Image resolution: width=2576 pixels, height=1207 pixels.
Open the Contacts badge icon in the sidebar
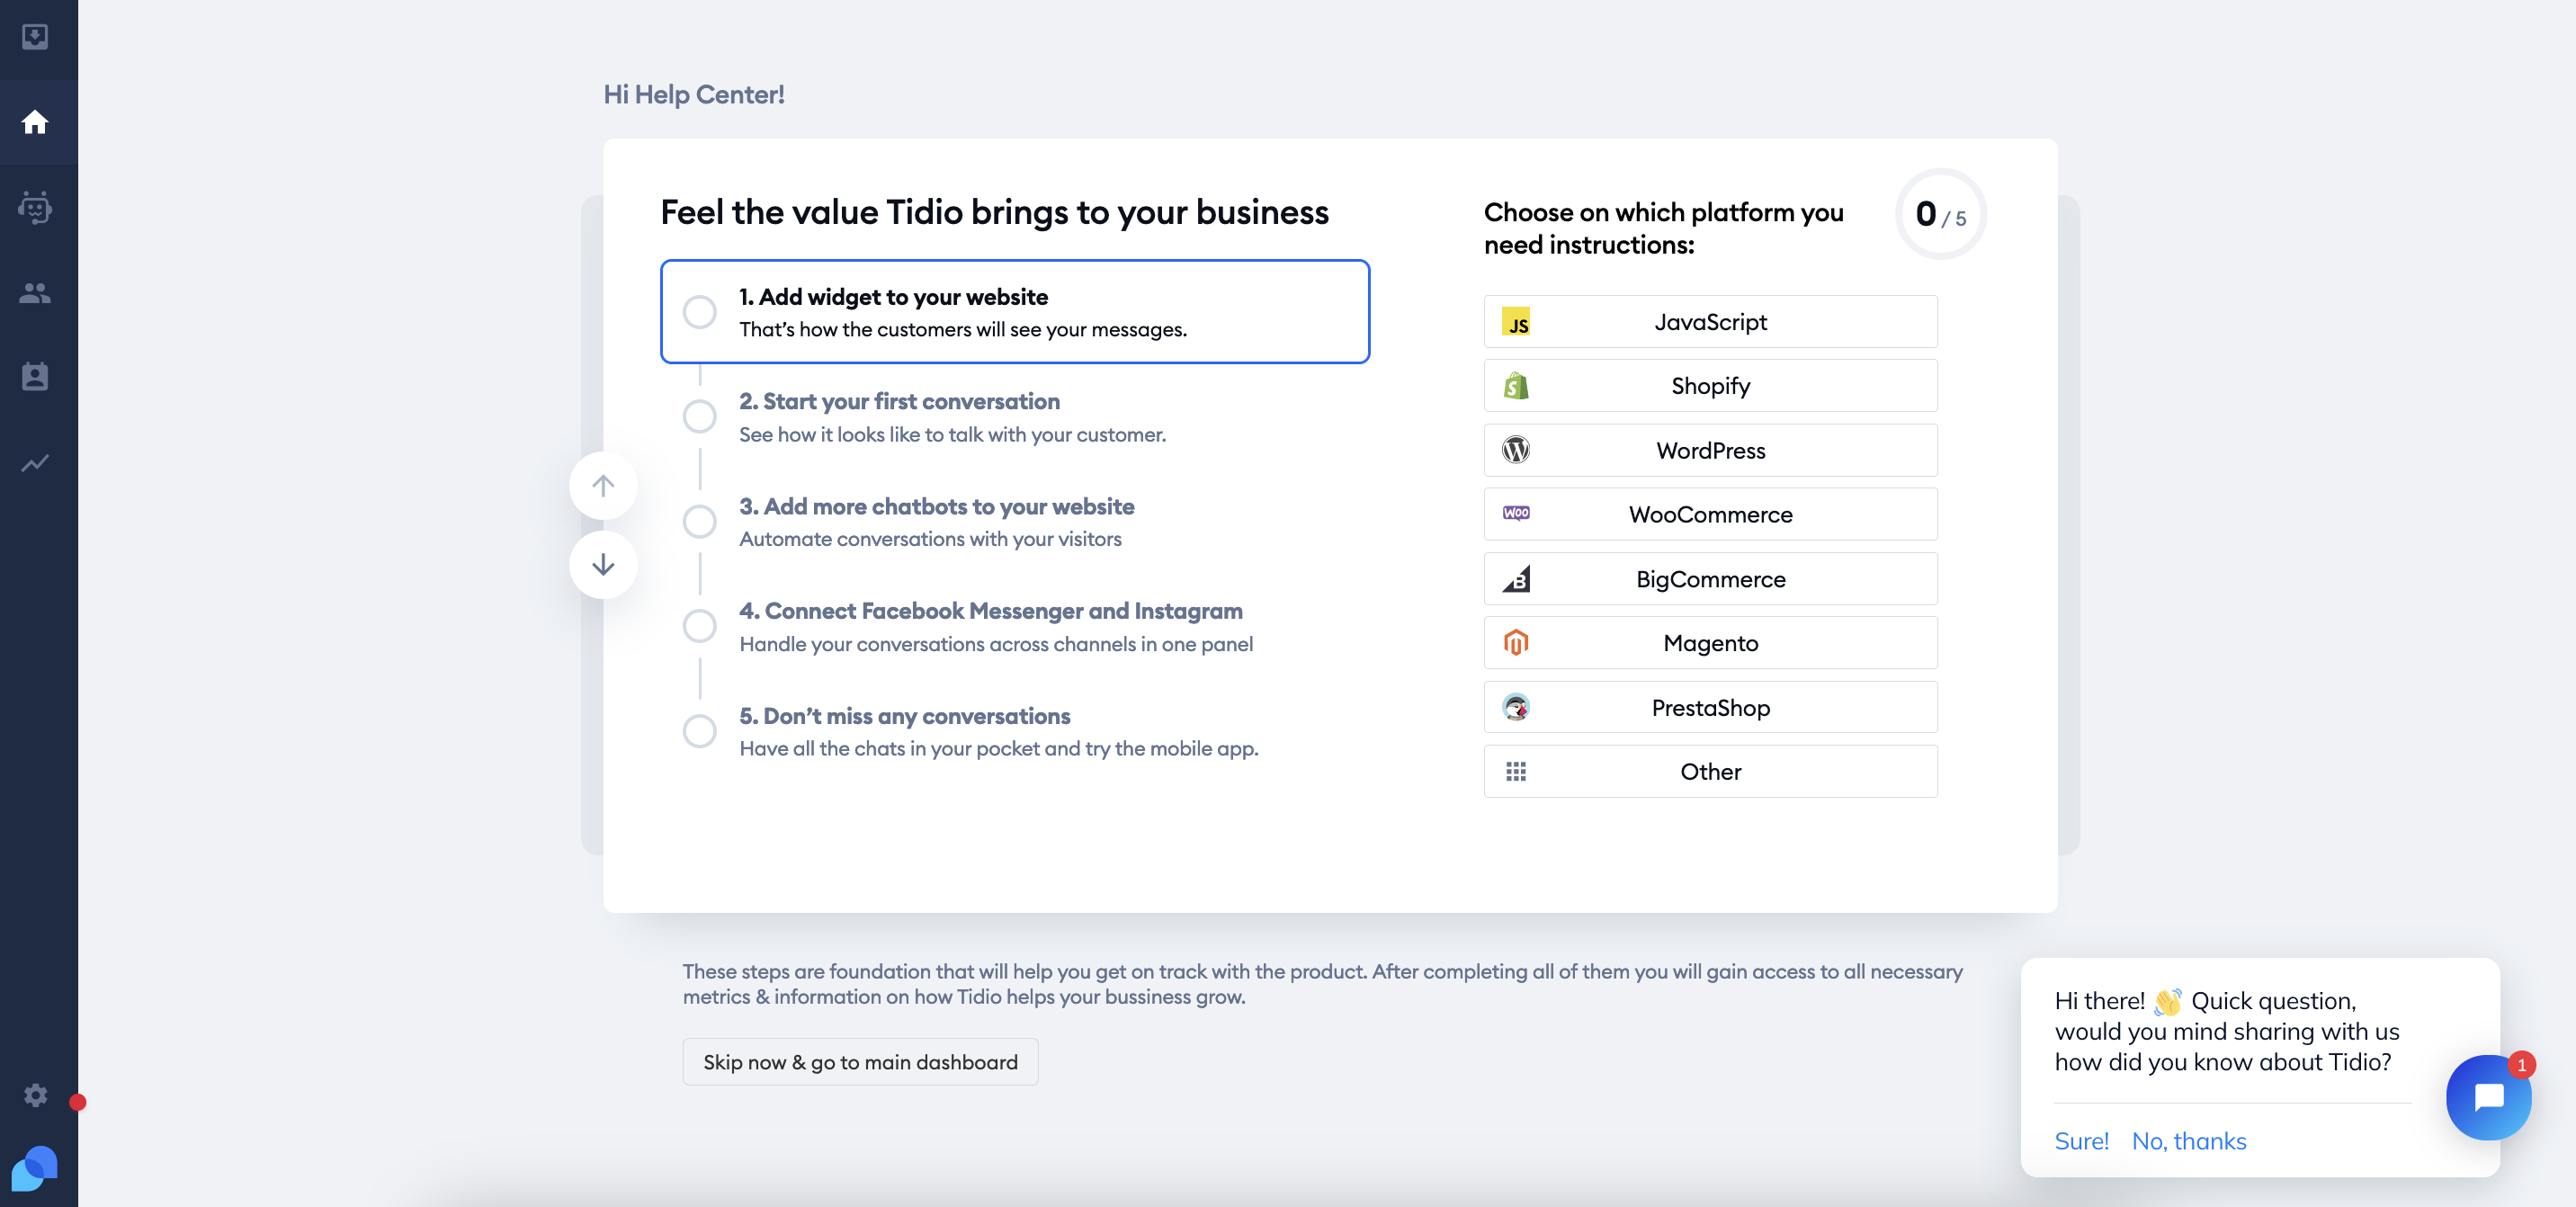pos(35,377)
